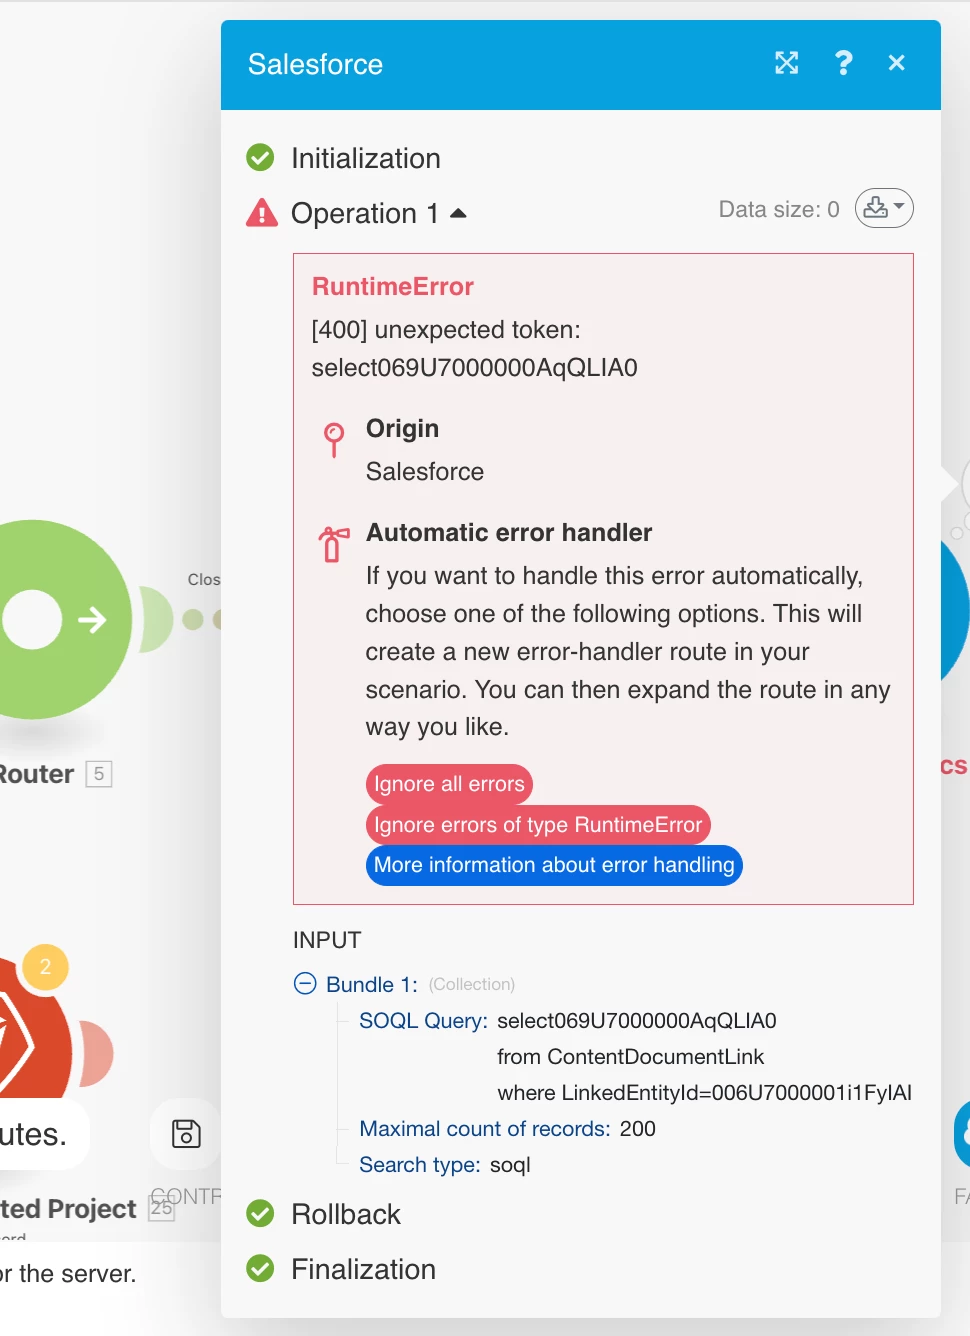Collapse the Operation 1 section
Viewport: 970px width, 1336px height.
[458, 213]
